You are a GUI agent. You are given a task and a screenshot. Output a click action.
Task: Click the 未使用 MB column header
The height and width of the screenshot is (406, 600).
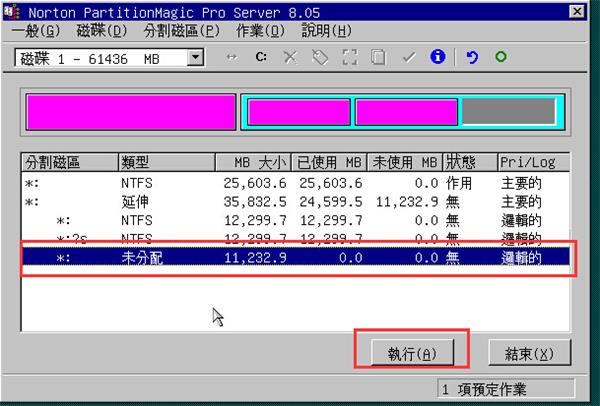tap(405, 163)
